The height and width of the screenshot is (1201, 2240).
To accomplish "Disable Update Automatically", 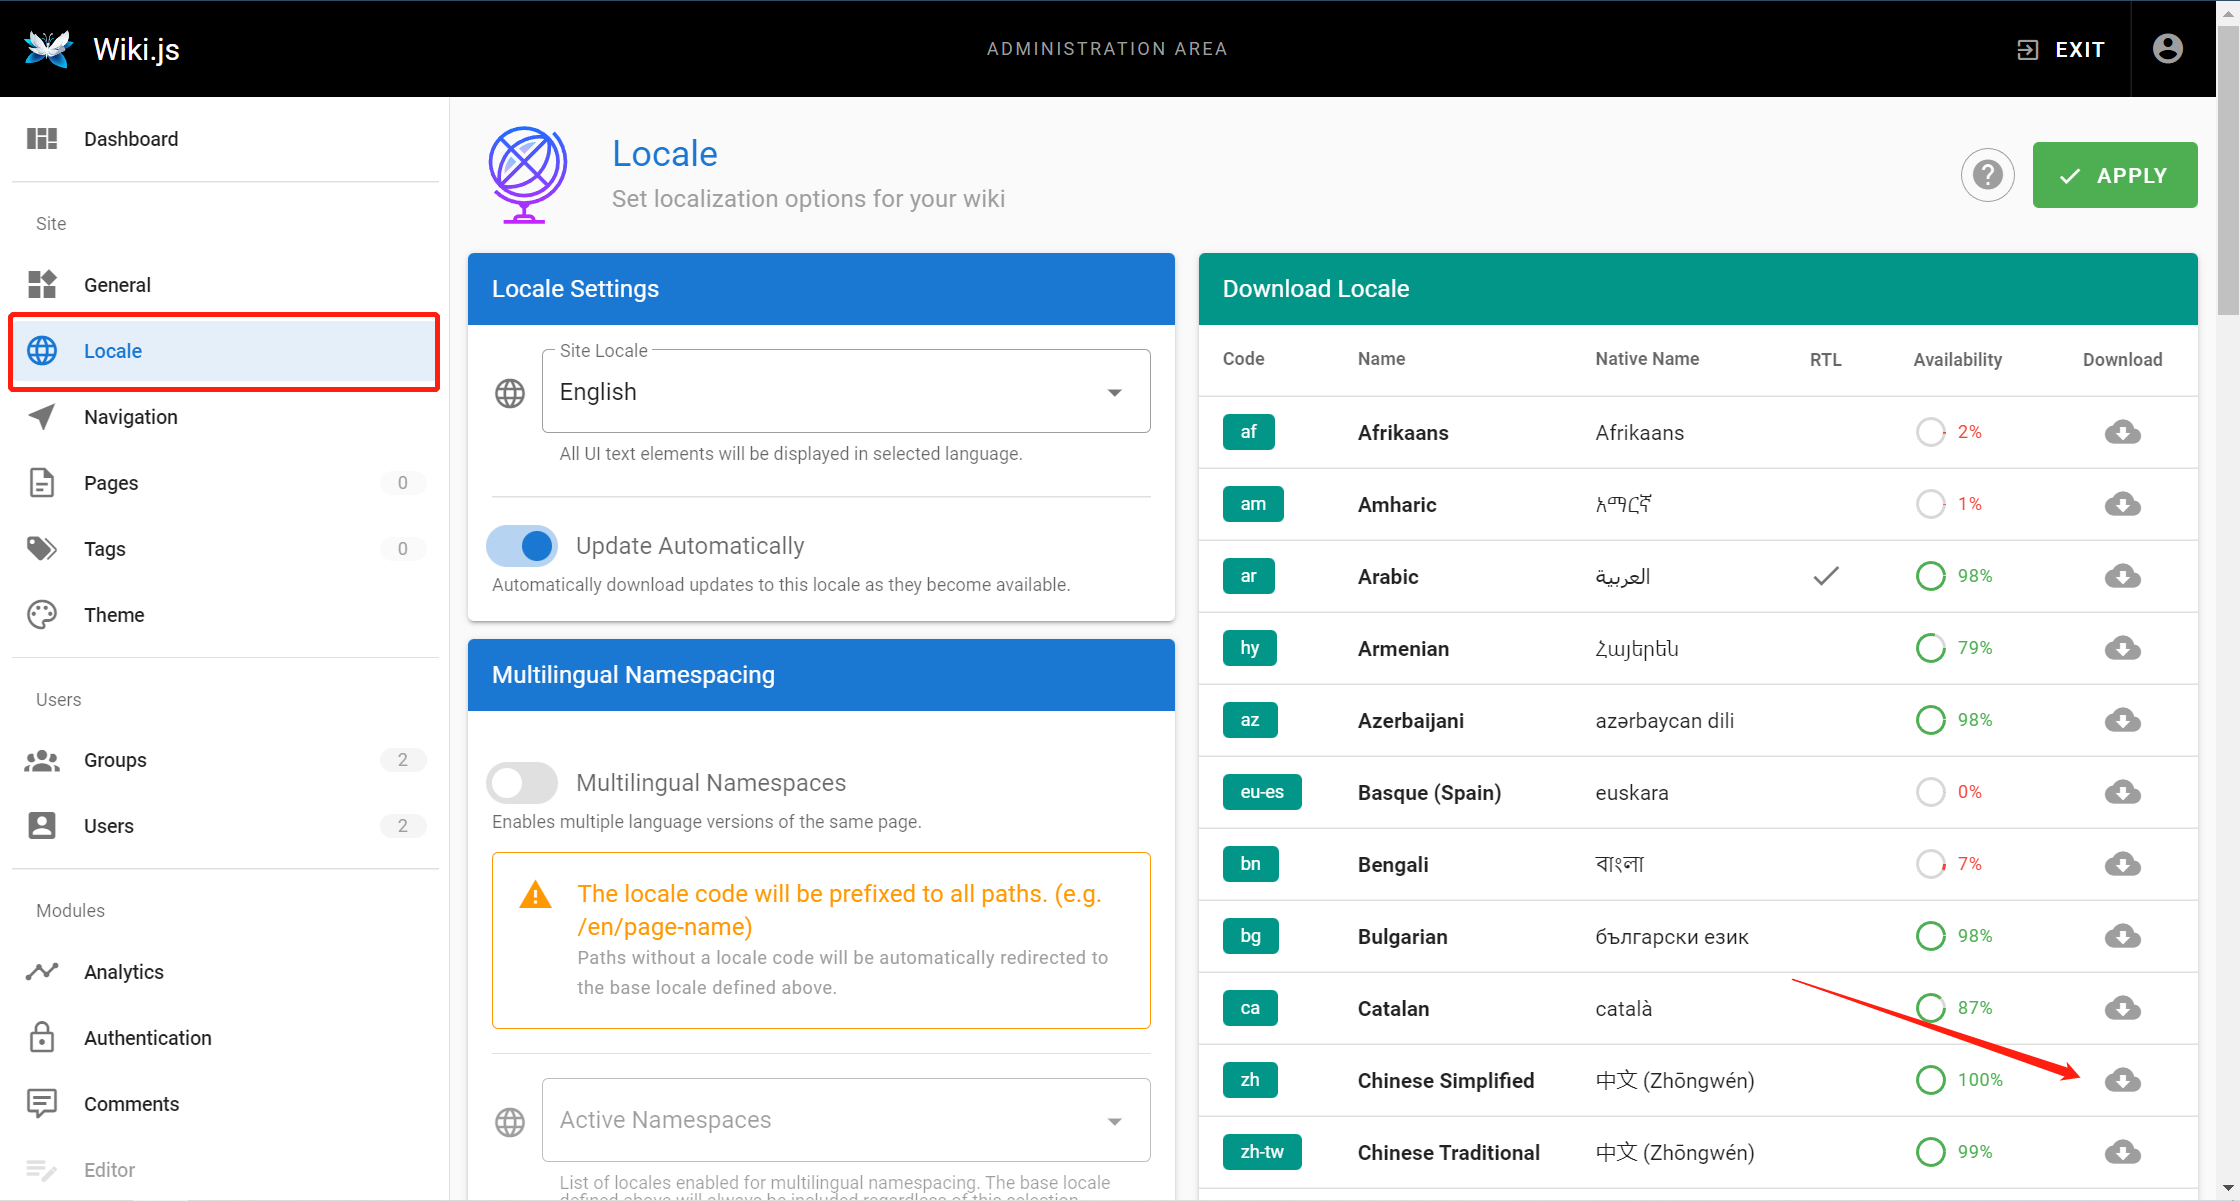I will 521,545.
